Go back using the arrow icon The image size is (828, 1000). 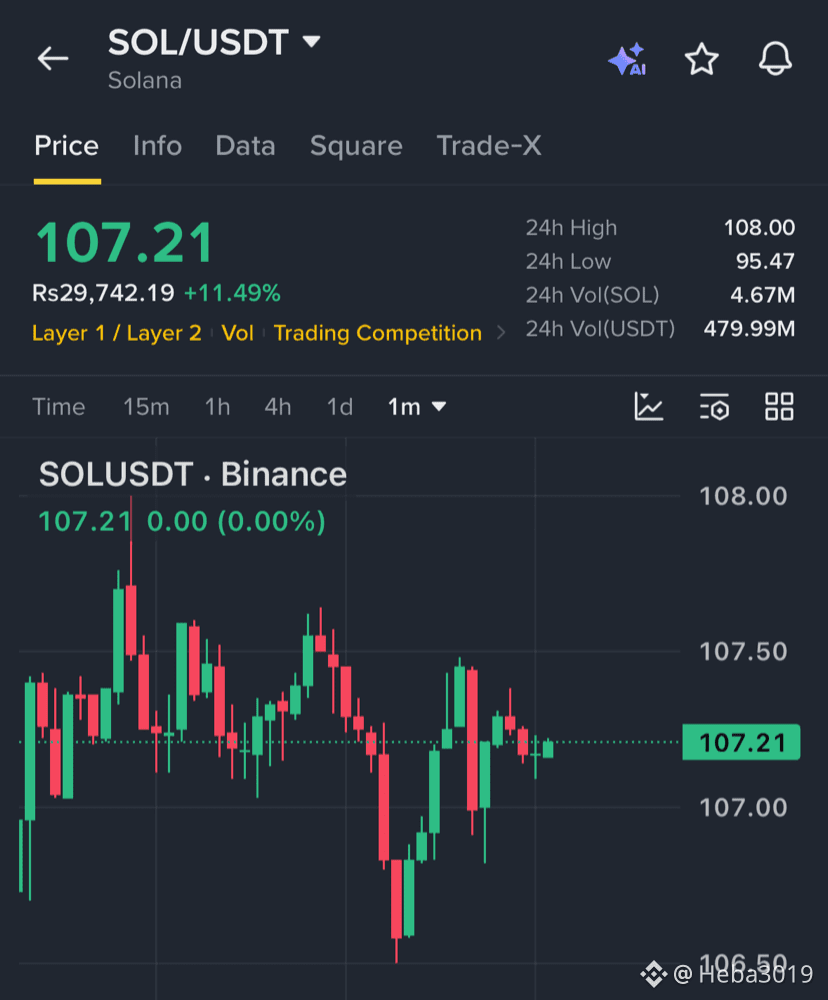(x=52, y=59)
